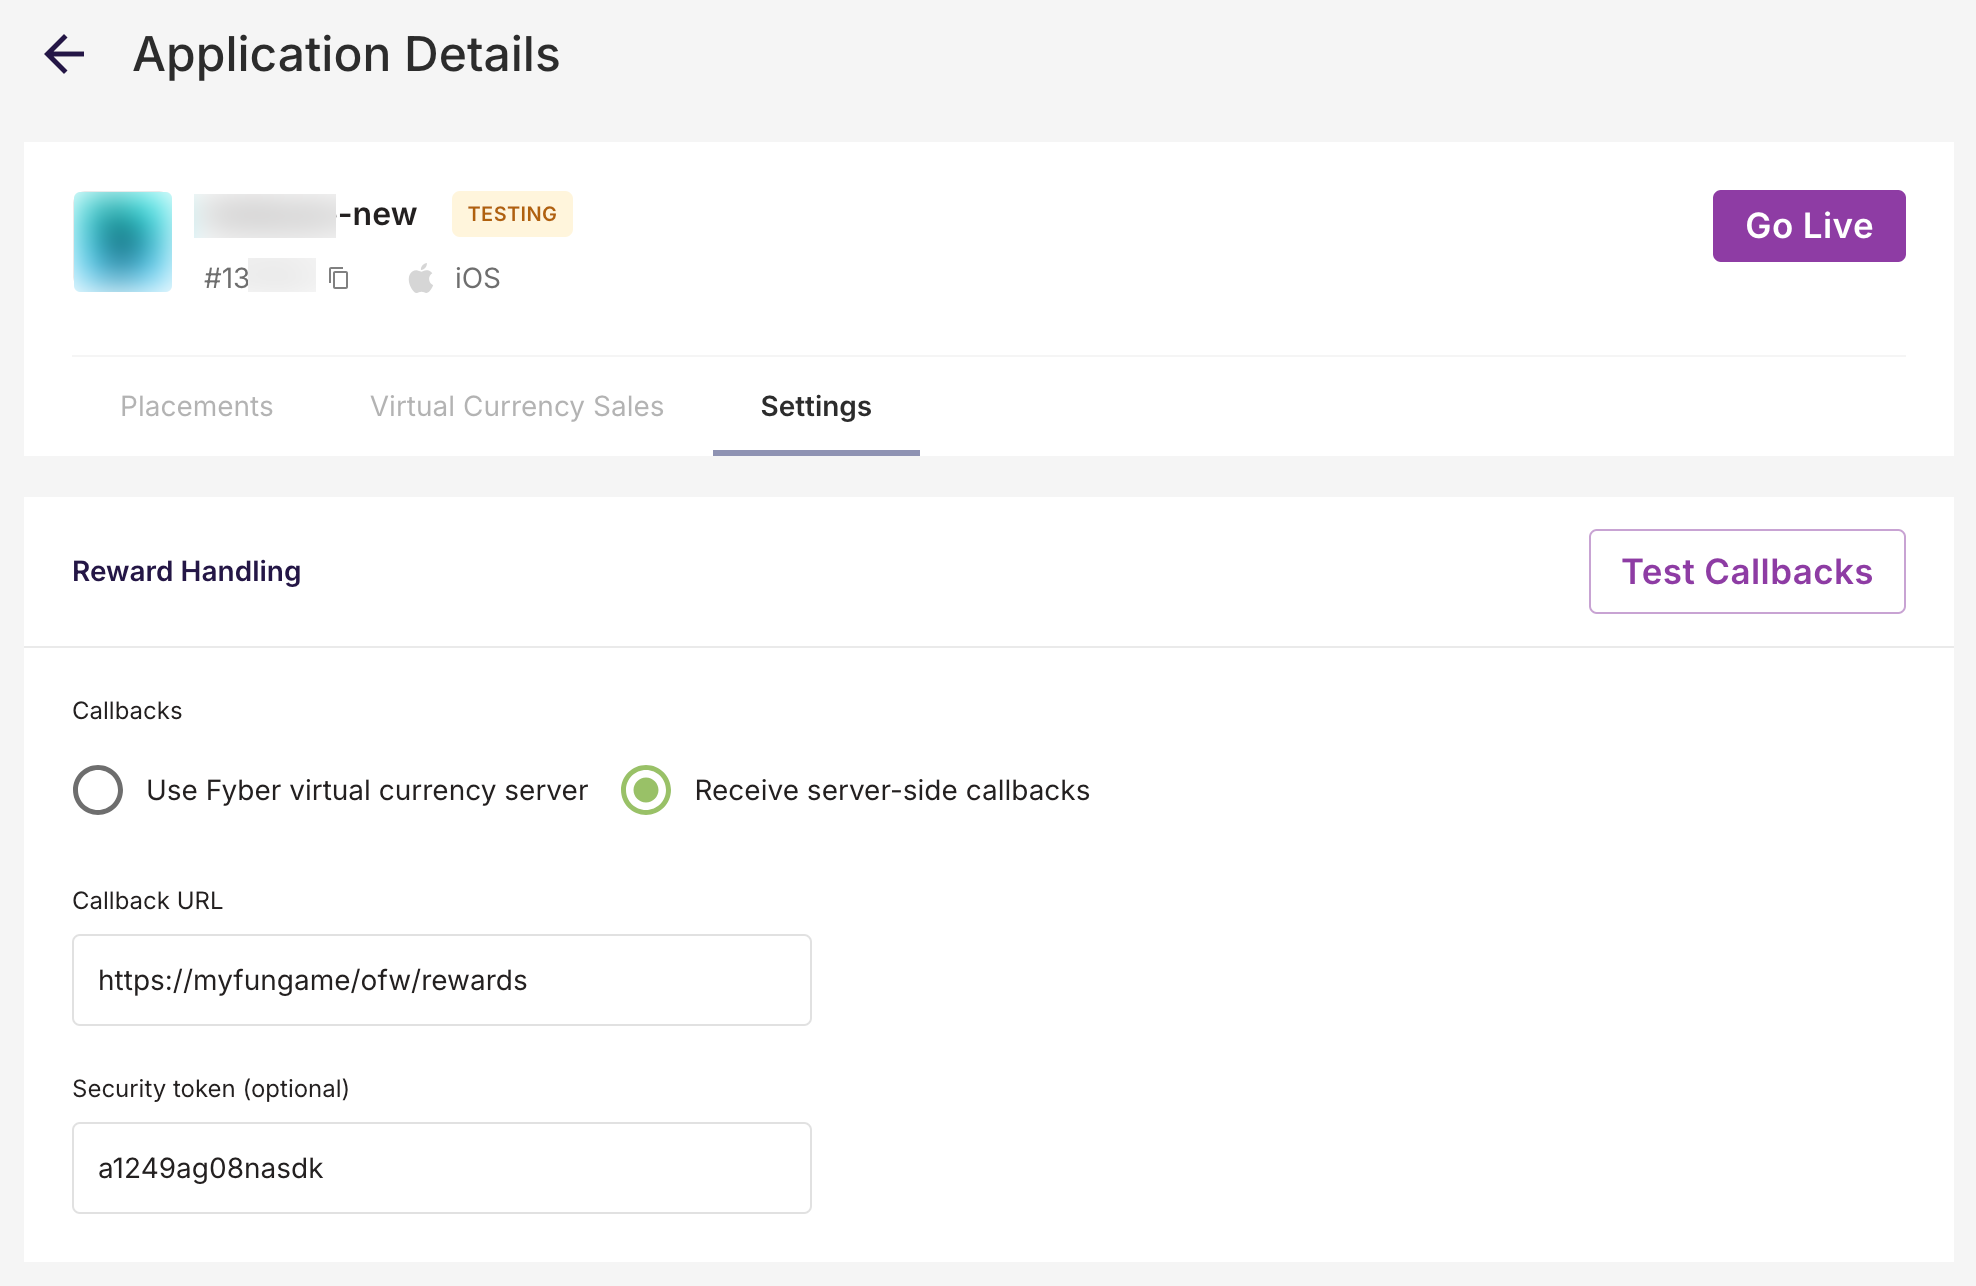Click the Use Fyber virtual currency server label
The height and width of the screenshot is (1286, 1976).
(367, 790)
